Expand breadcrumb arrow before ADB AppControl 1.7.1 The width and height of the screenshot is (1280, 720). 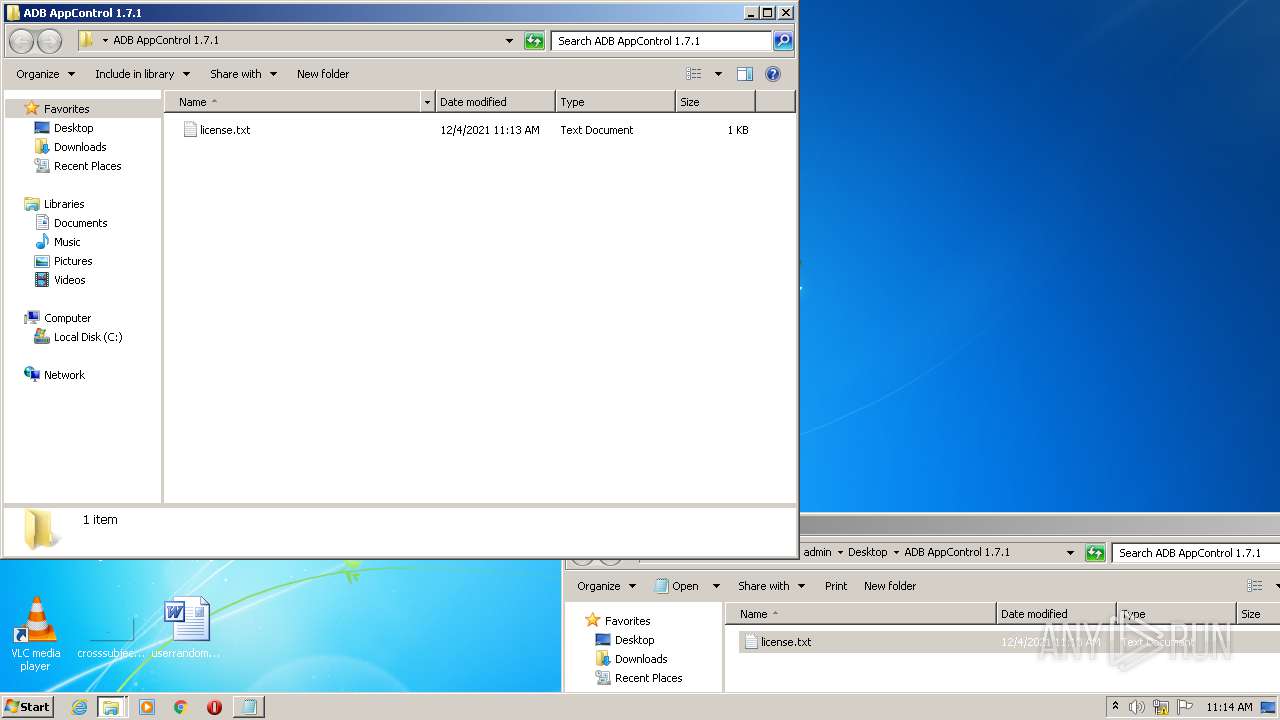[x=105, y=41]
